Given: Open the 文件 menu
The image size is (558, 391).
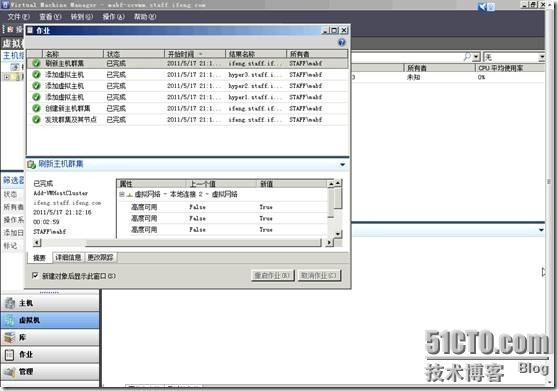Looking at the screenshot, I should click(19, 16).
